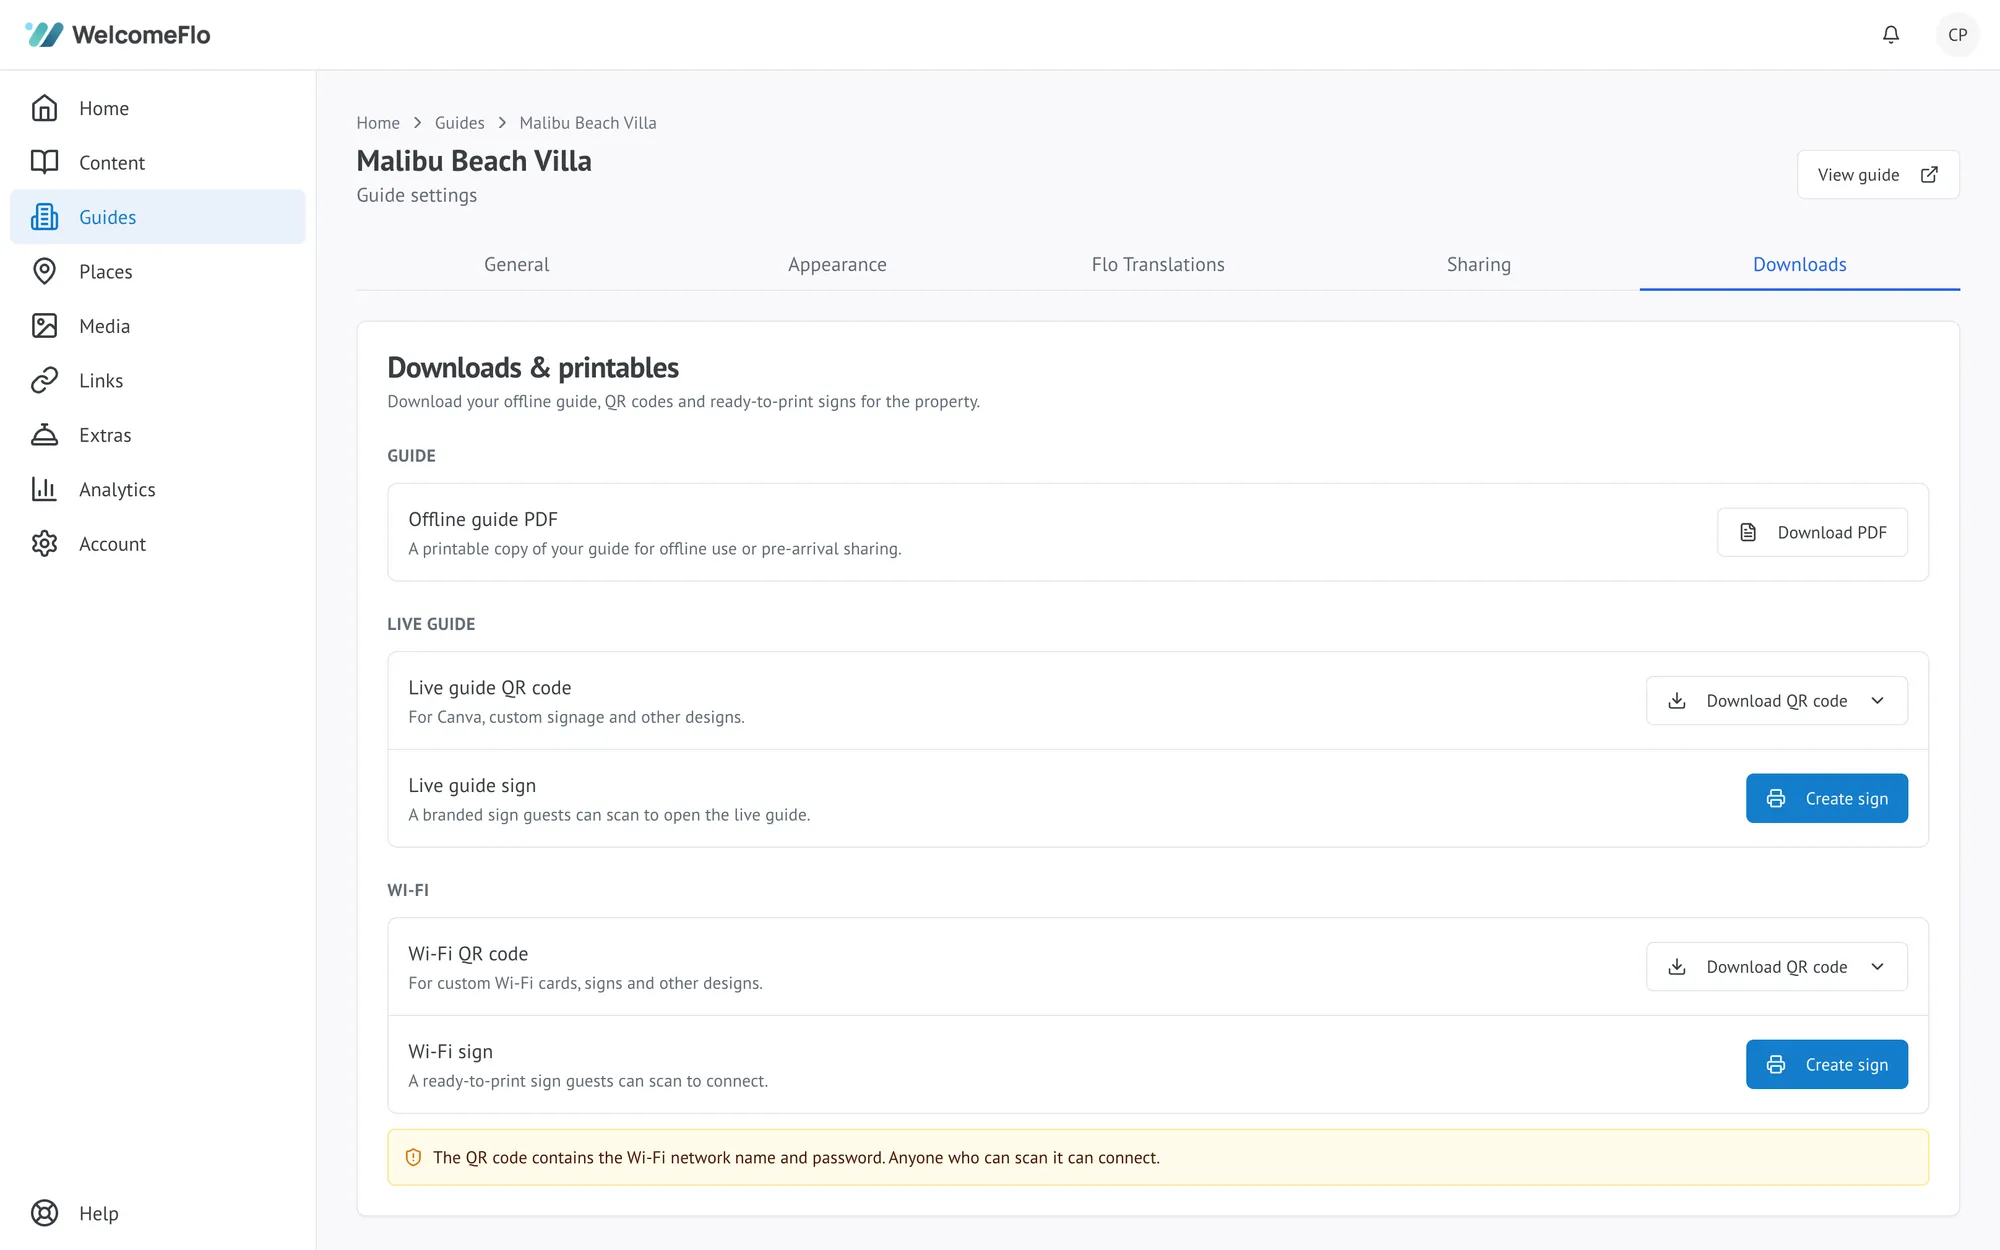Switch to the Appearance tab

(837, 265)
